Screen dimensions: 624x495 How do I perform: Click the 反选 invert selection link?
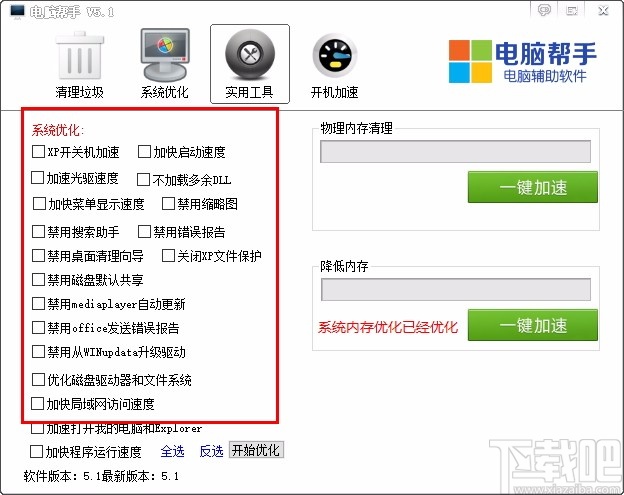tap(211, 451)
